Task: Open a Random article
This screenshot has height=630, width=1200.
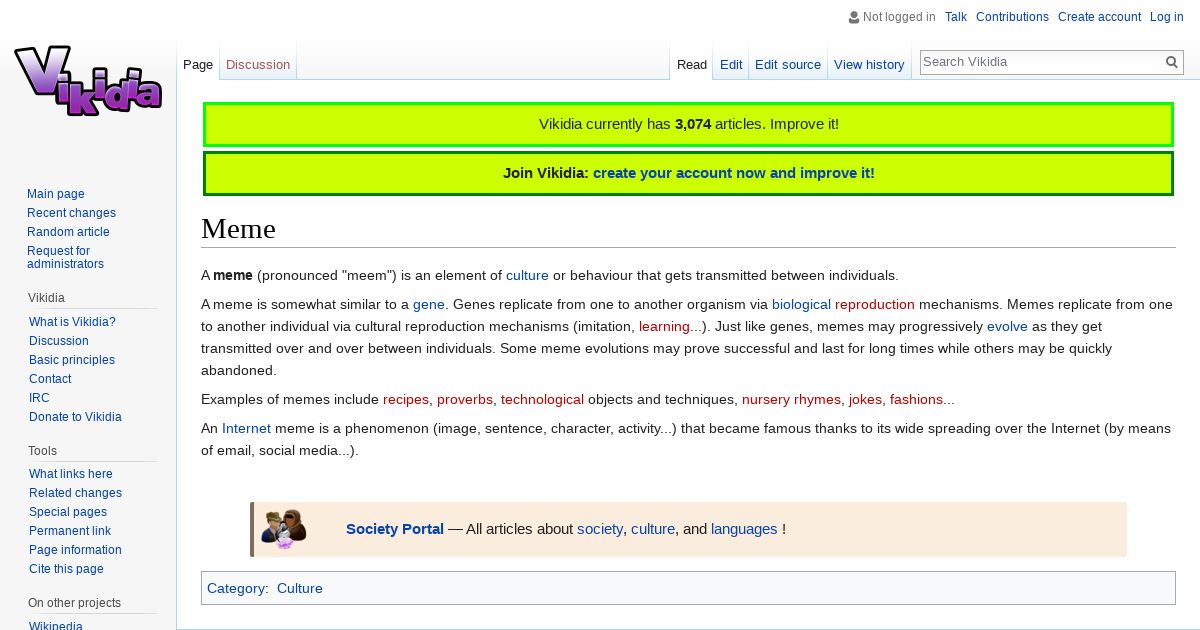Action: click(x=68, y=232)
